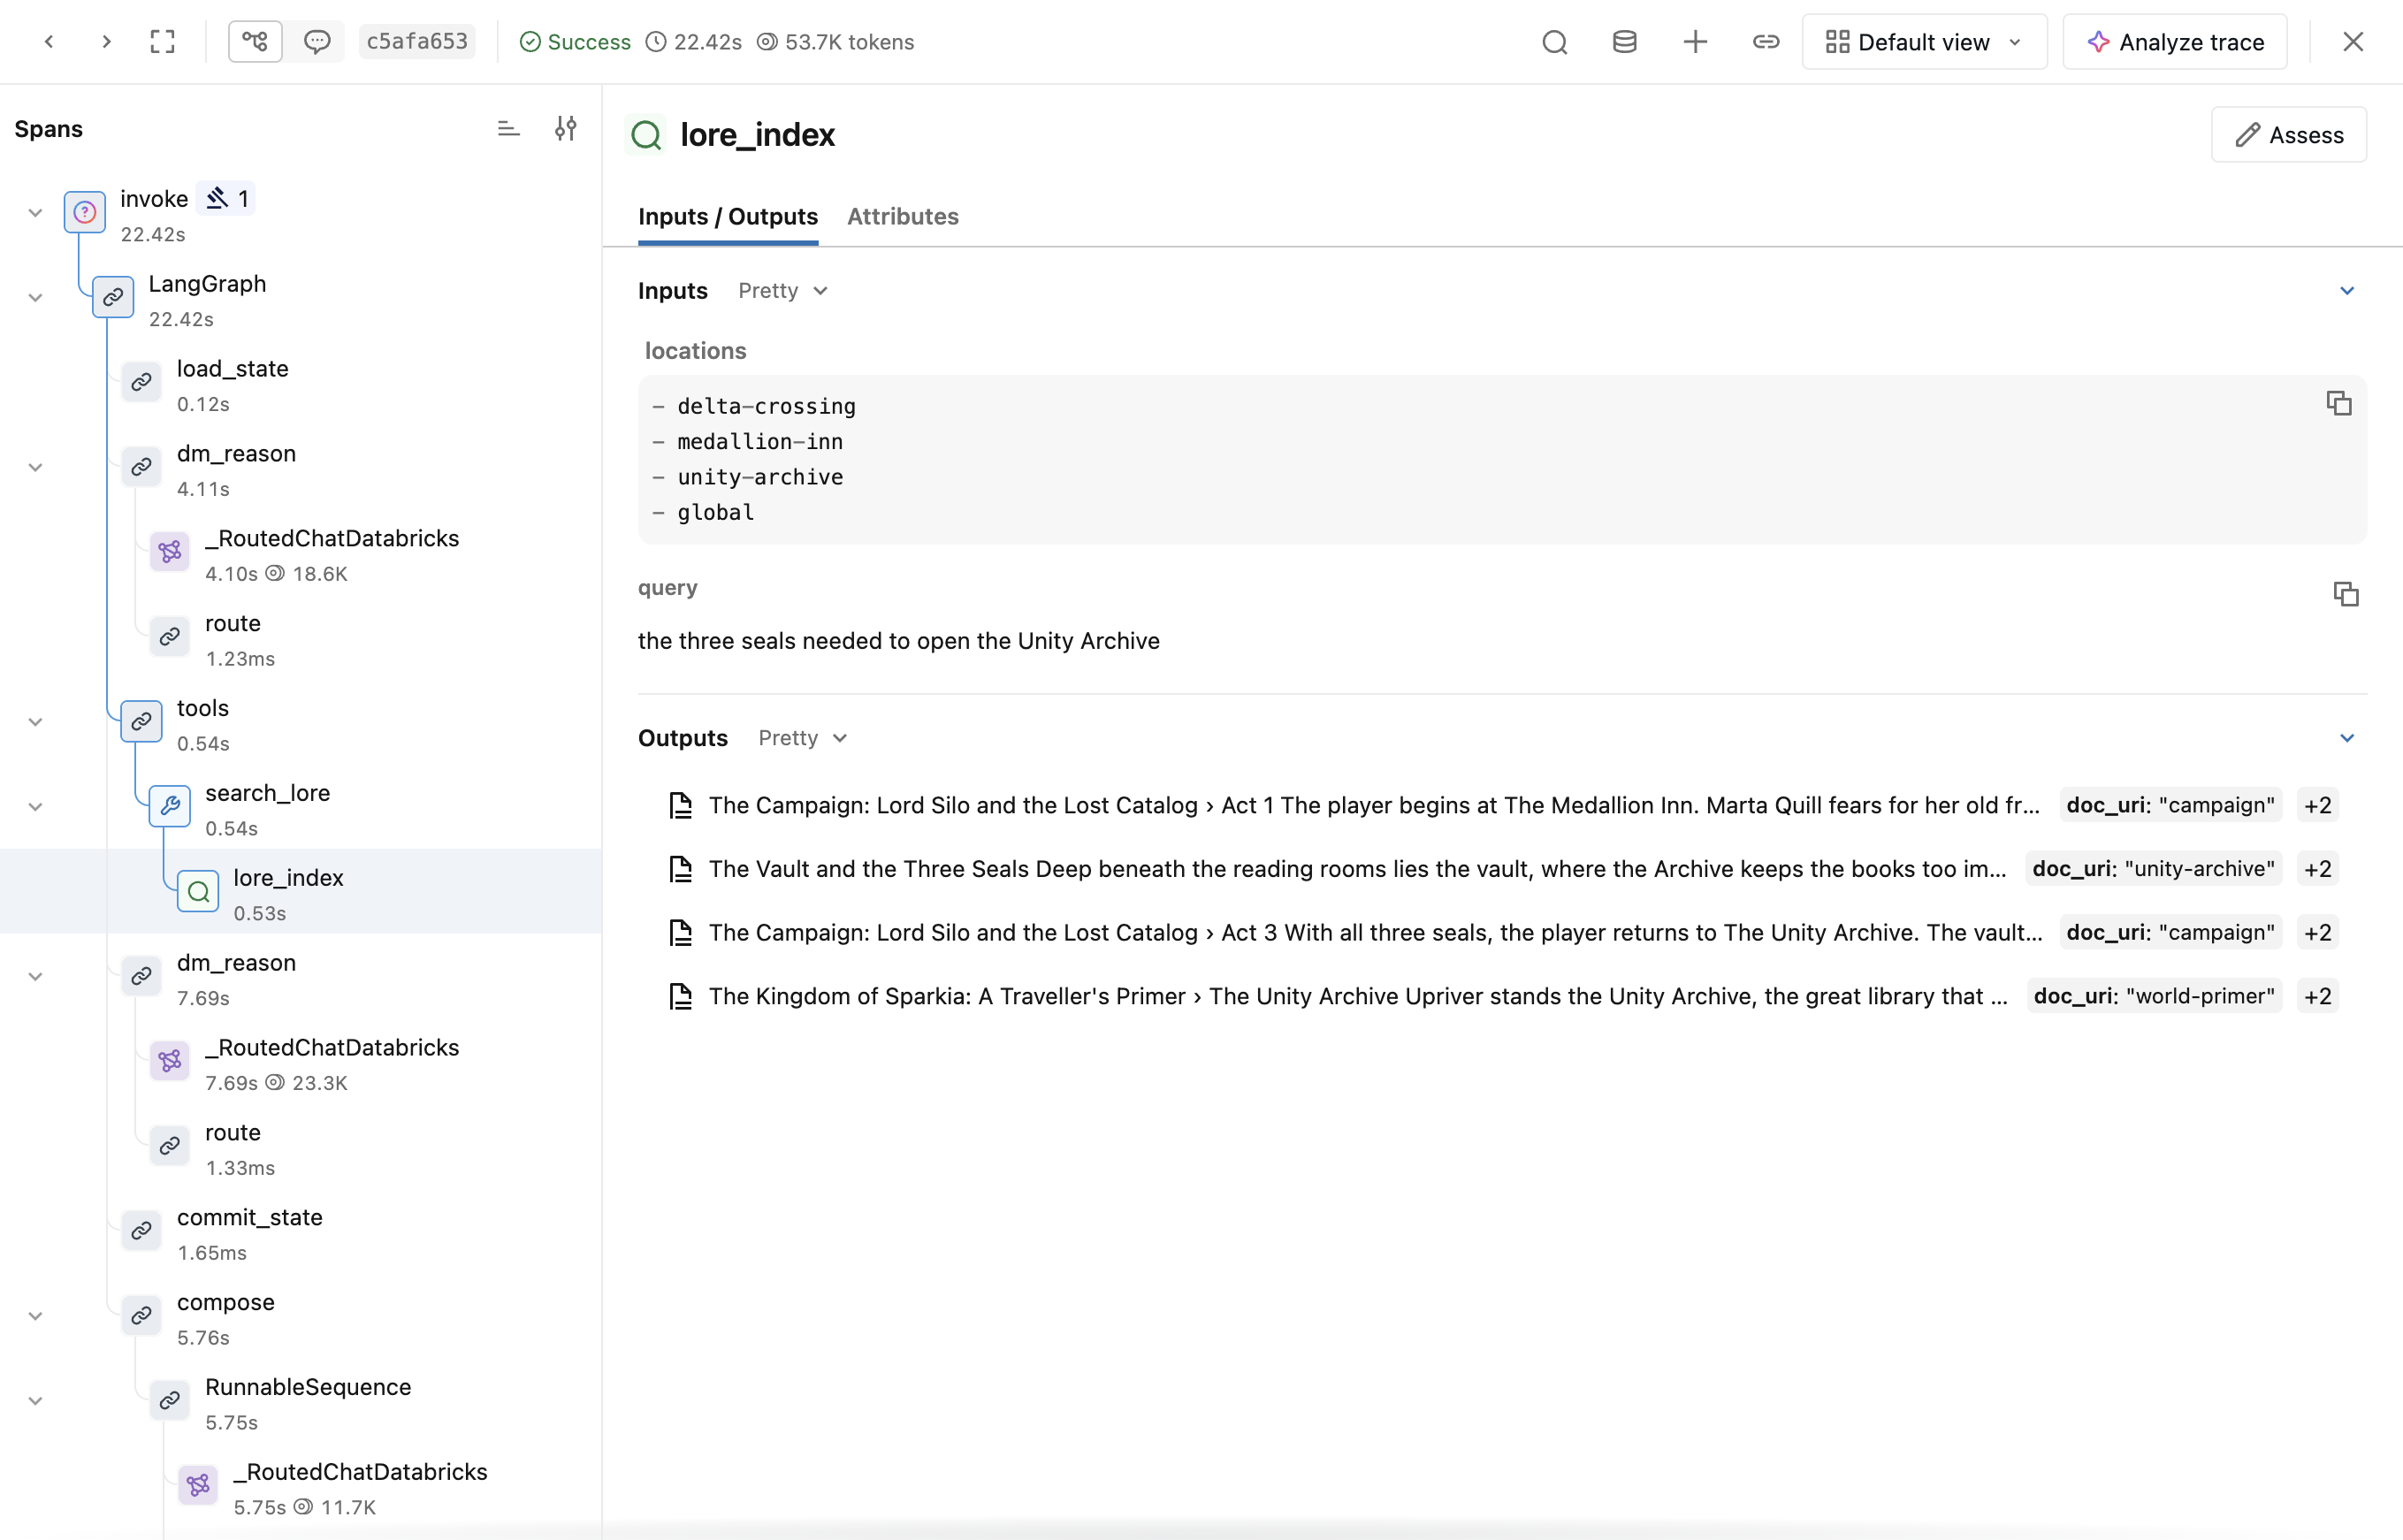This screenshot has width=2403, height=1540.
Task: Go to the next trace arrow
Action: 106,42
